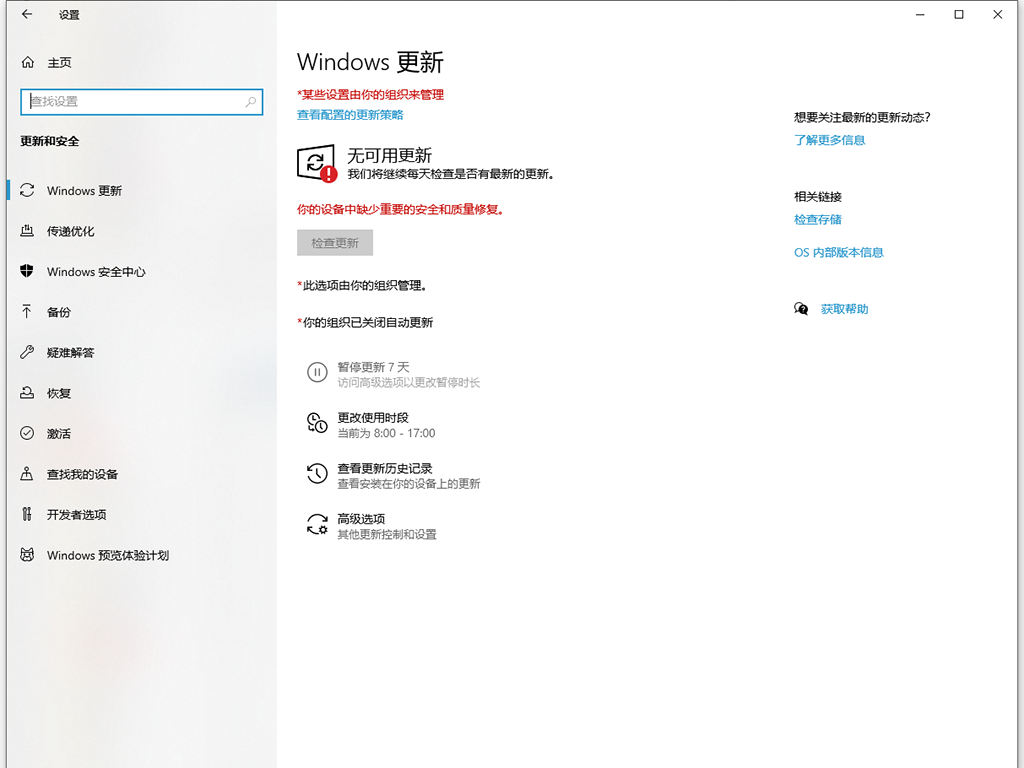Open the 检查存储 link
Viewport: 1024px width, 768px height.
pyautogui.click(x=818, y=219)
